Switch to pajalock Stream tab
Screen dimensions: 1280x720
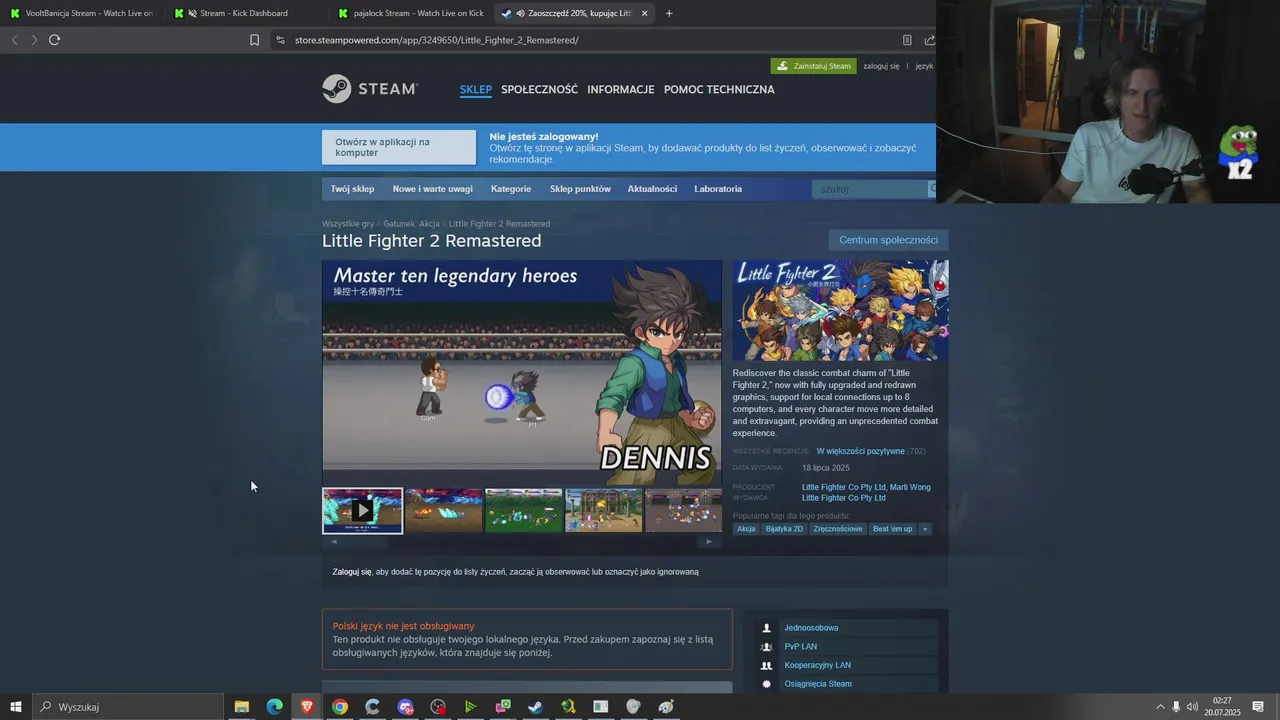click(x=410, y=13)
